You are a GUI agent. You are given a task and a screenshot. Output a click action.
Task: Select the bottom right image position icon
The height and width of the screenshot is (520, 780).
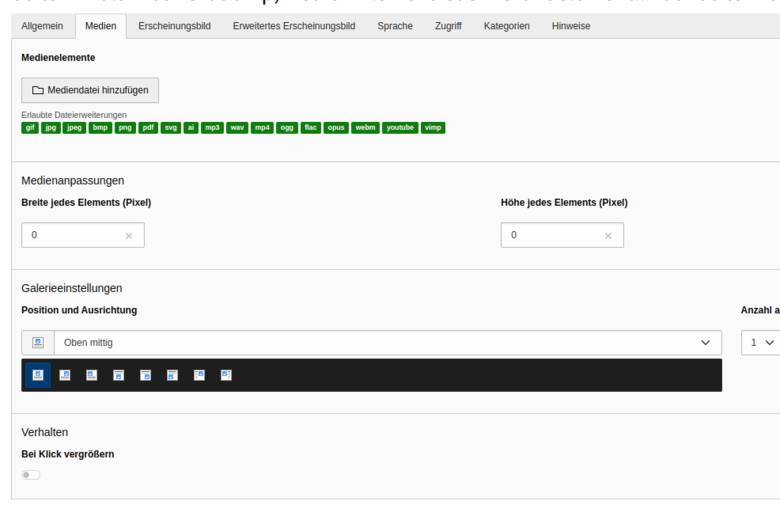[145, 375]
